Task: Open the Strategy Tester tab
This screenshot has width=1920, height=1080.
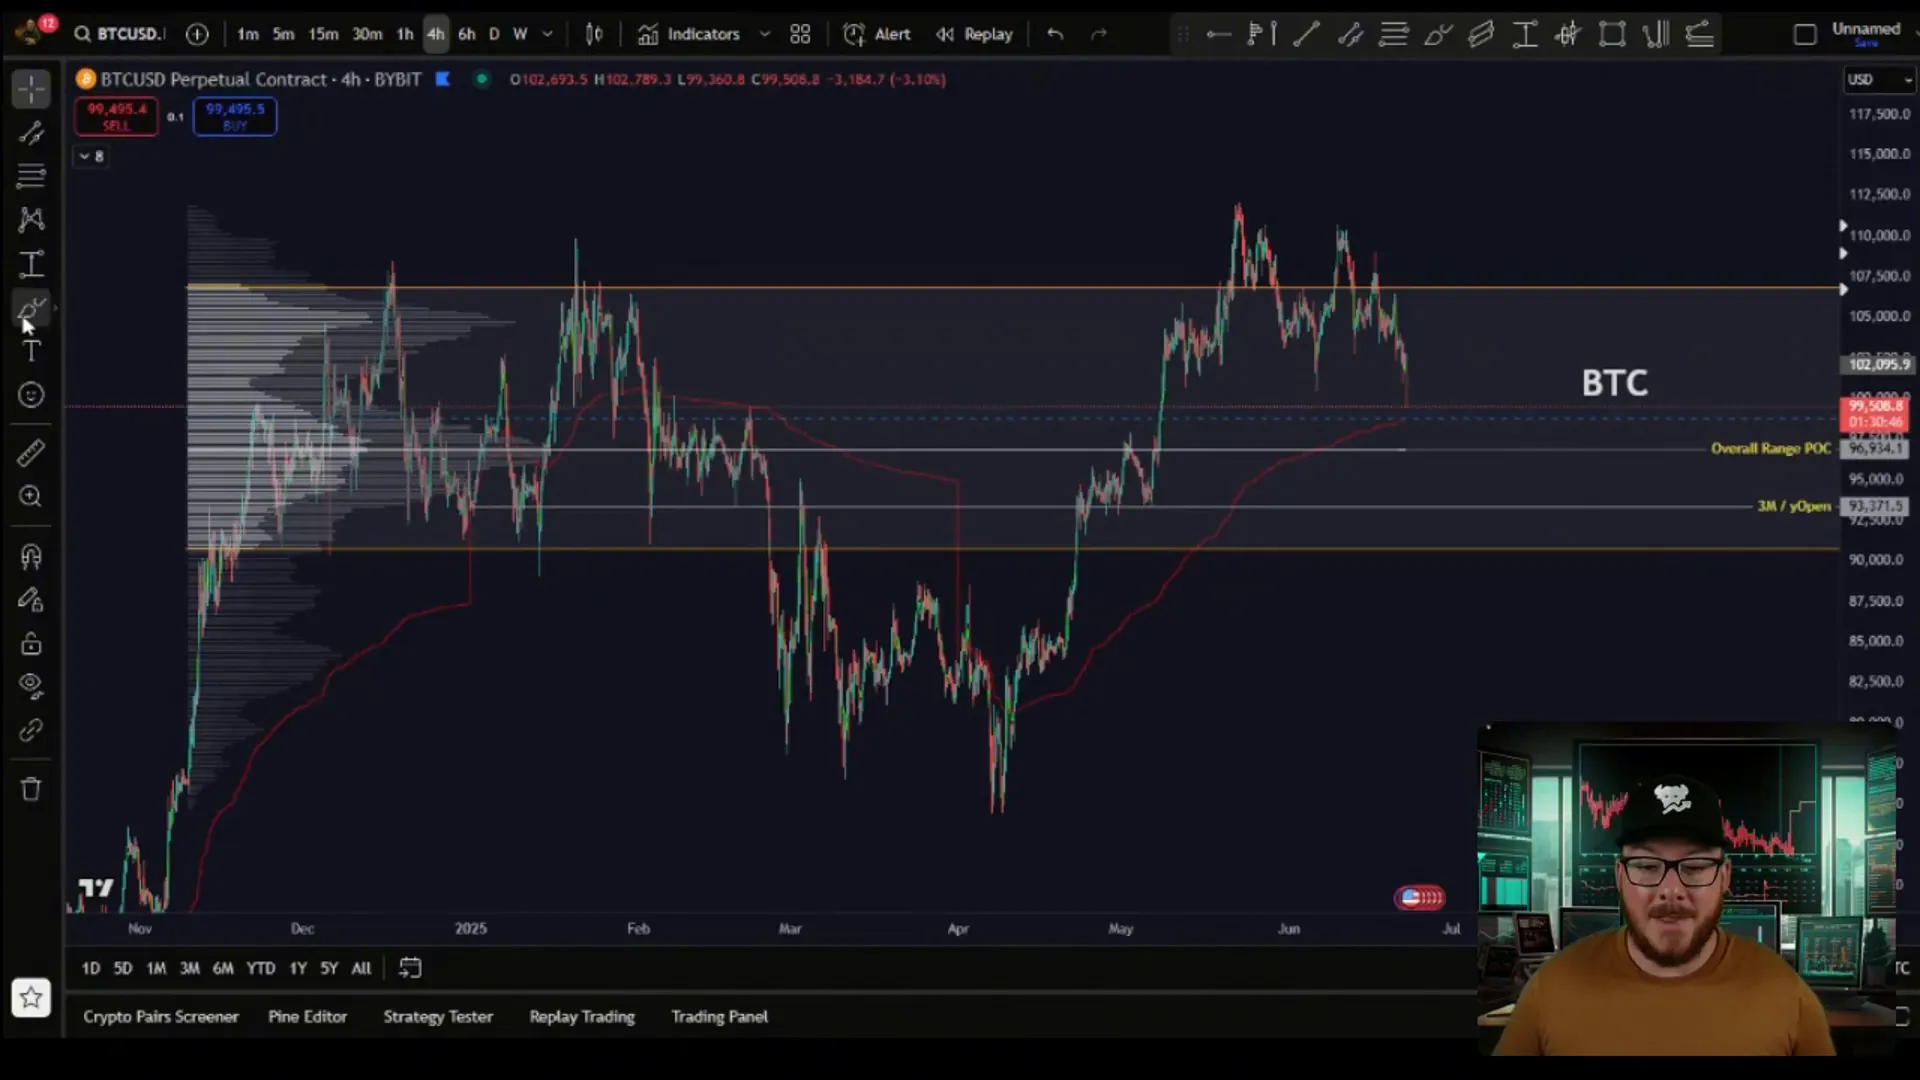Action: 438,1016
